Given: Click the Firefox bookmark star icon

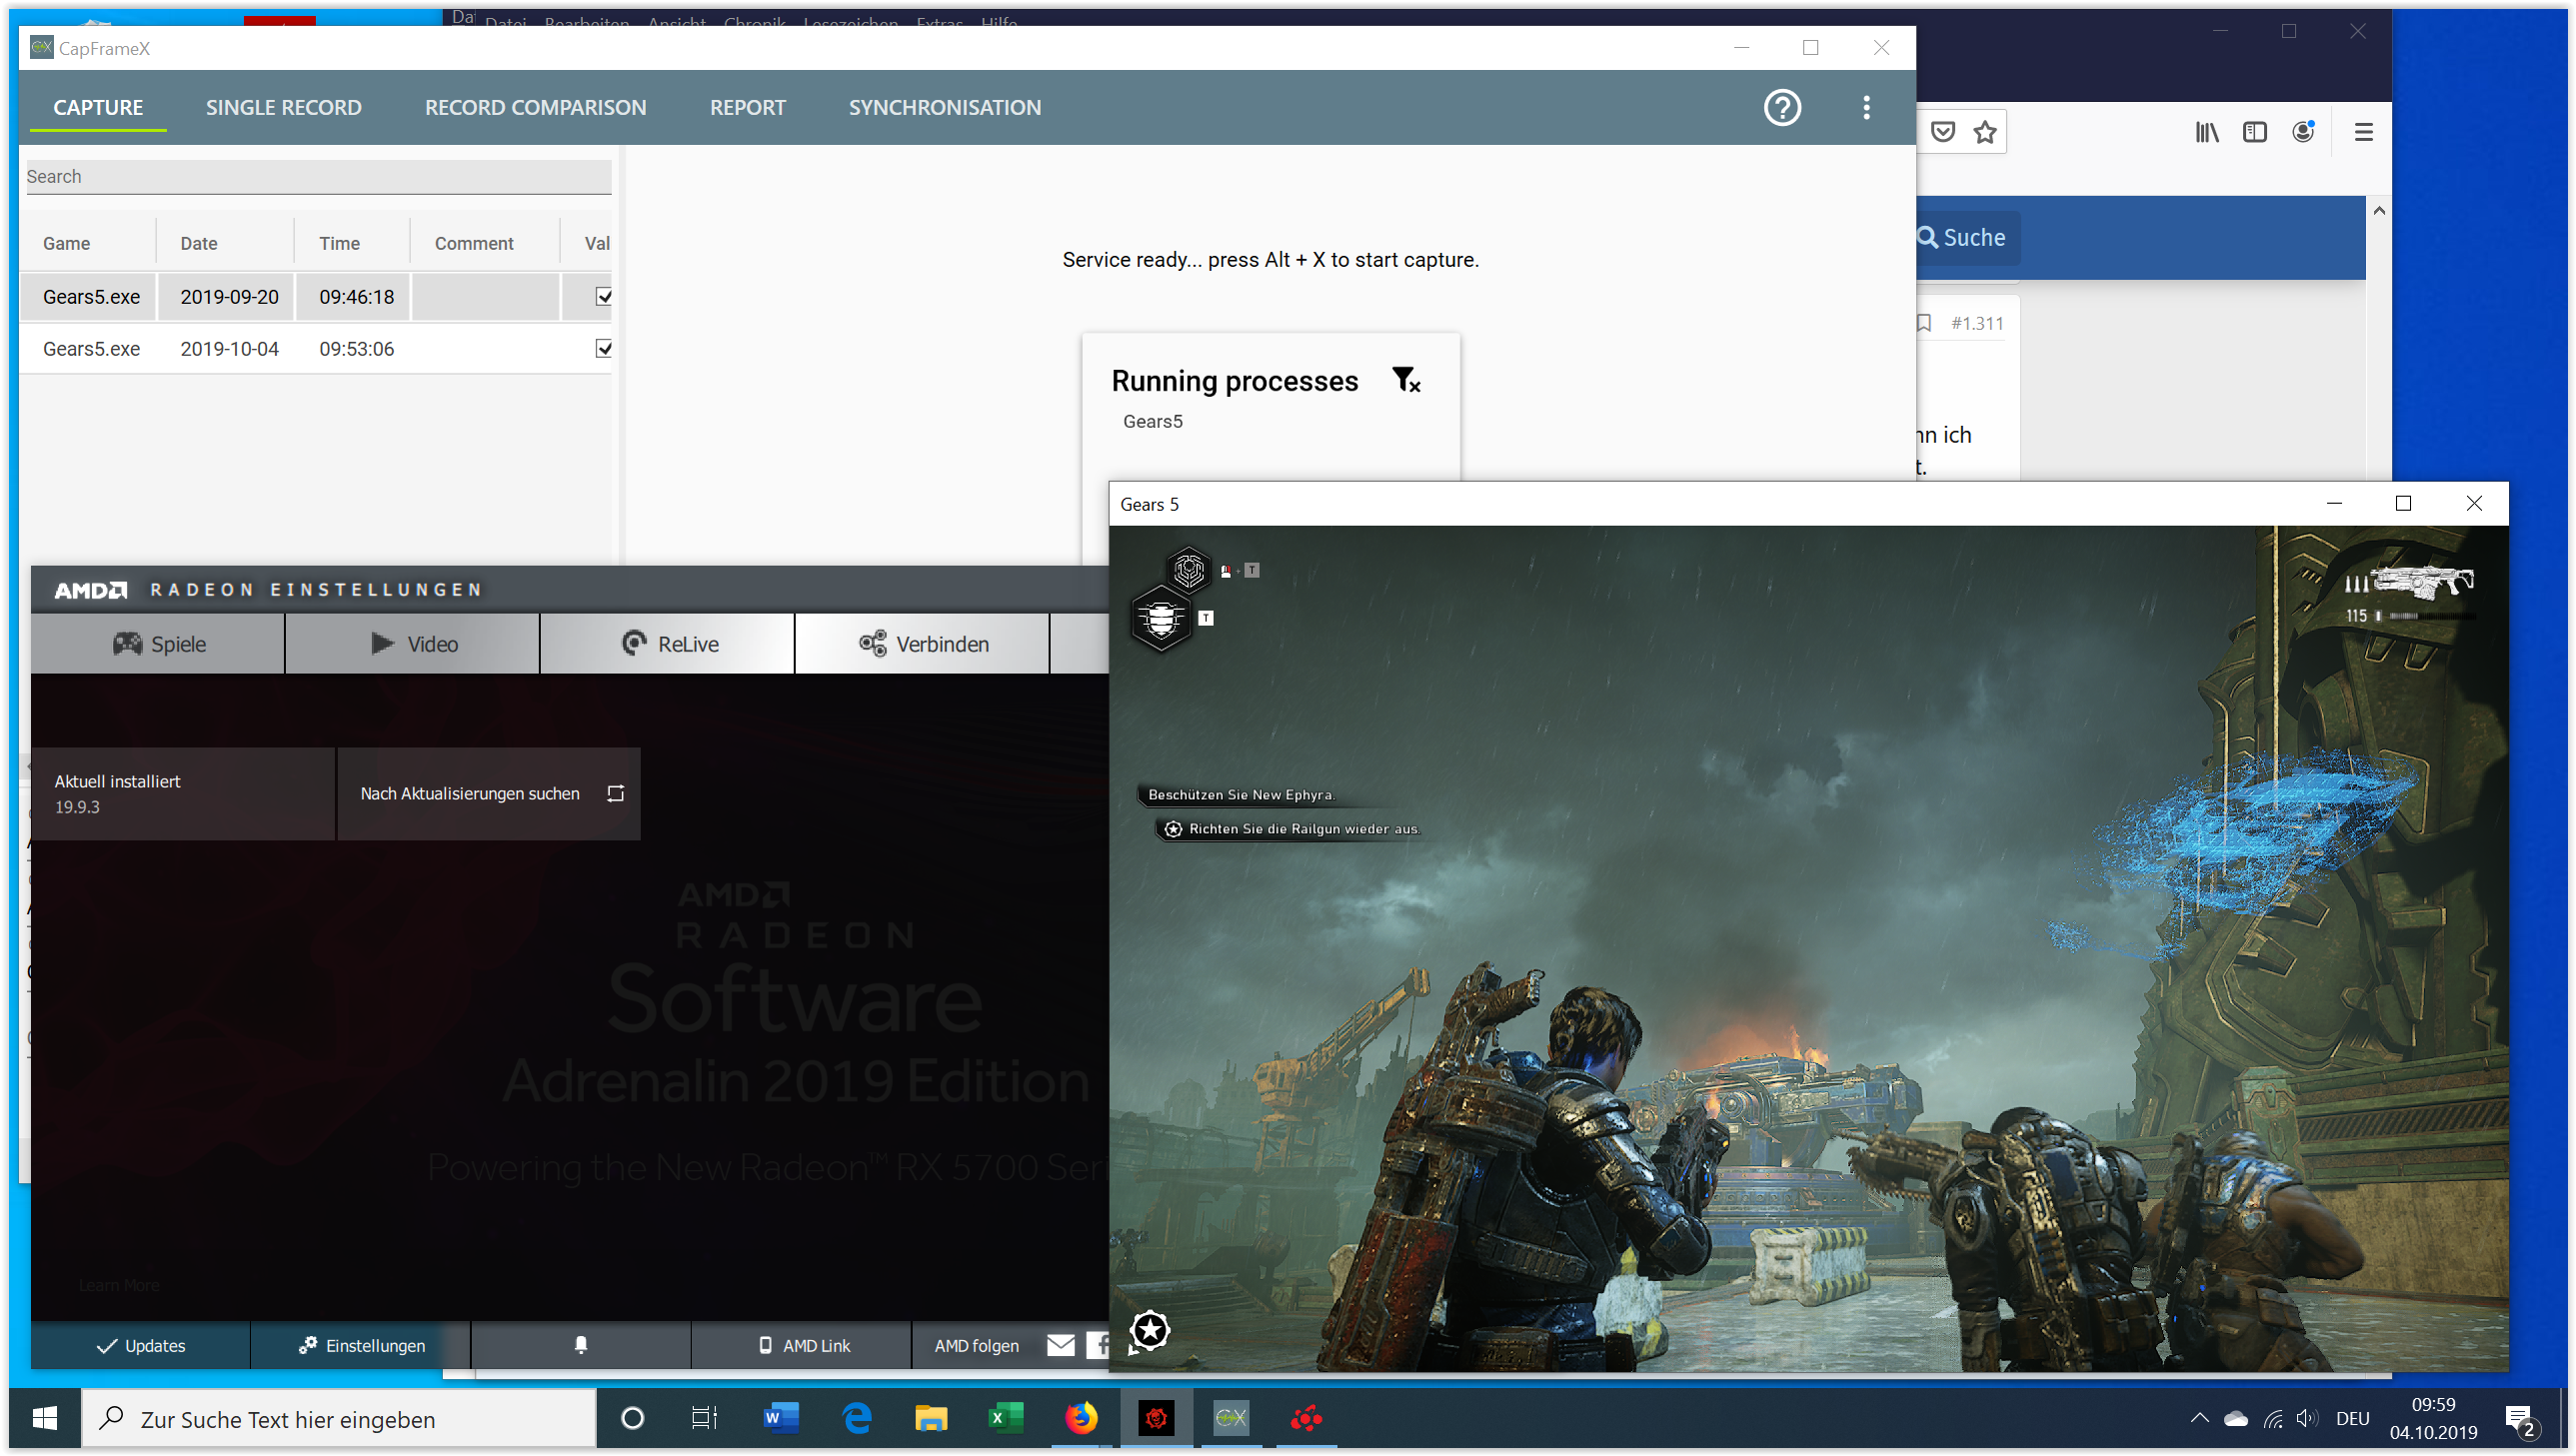Looking at the screenshot, I should (1985, 132).
